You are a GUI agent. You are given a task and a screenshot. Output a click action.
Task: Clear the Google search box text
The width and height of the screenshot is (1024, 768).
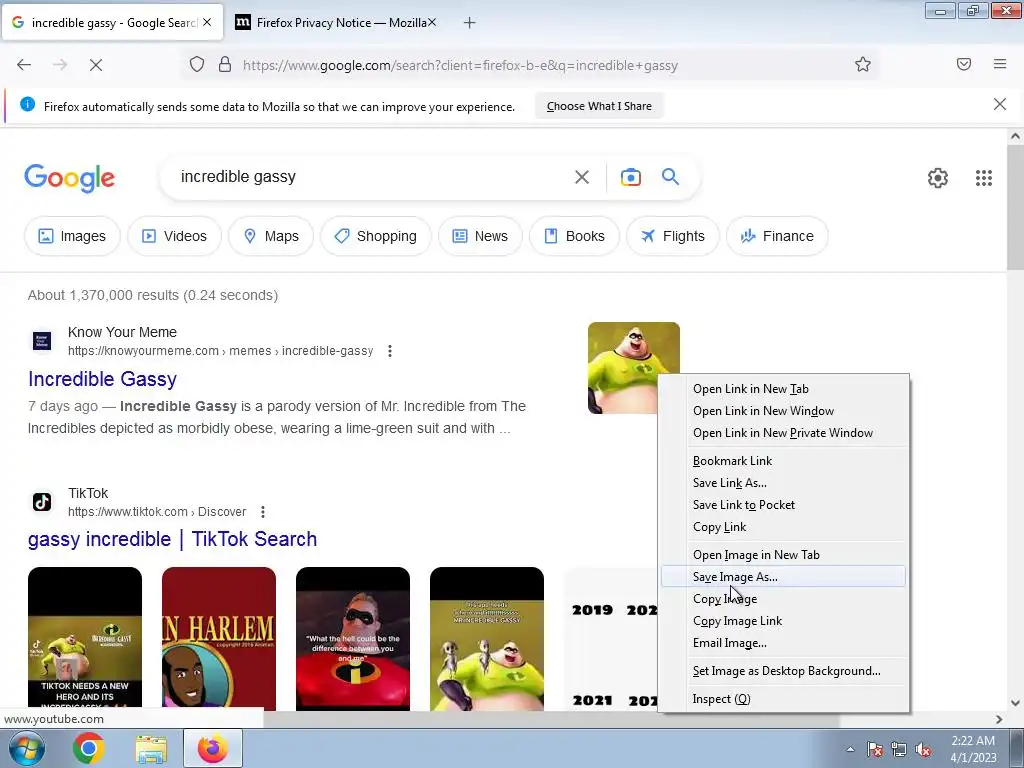(x=581, y=177)
